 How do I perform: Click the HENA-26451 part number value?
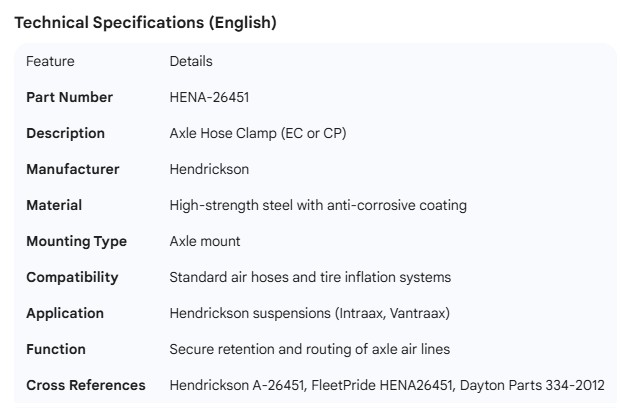pos(211,97)
